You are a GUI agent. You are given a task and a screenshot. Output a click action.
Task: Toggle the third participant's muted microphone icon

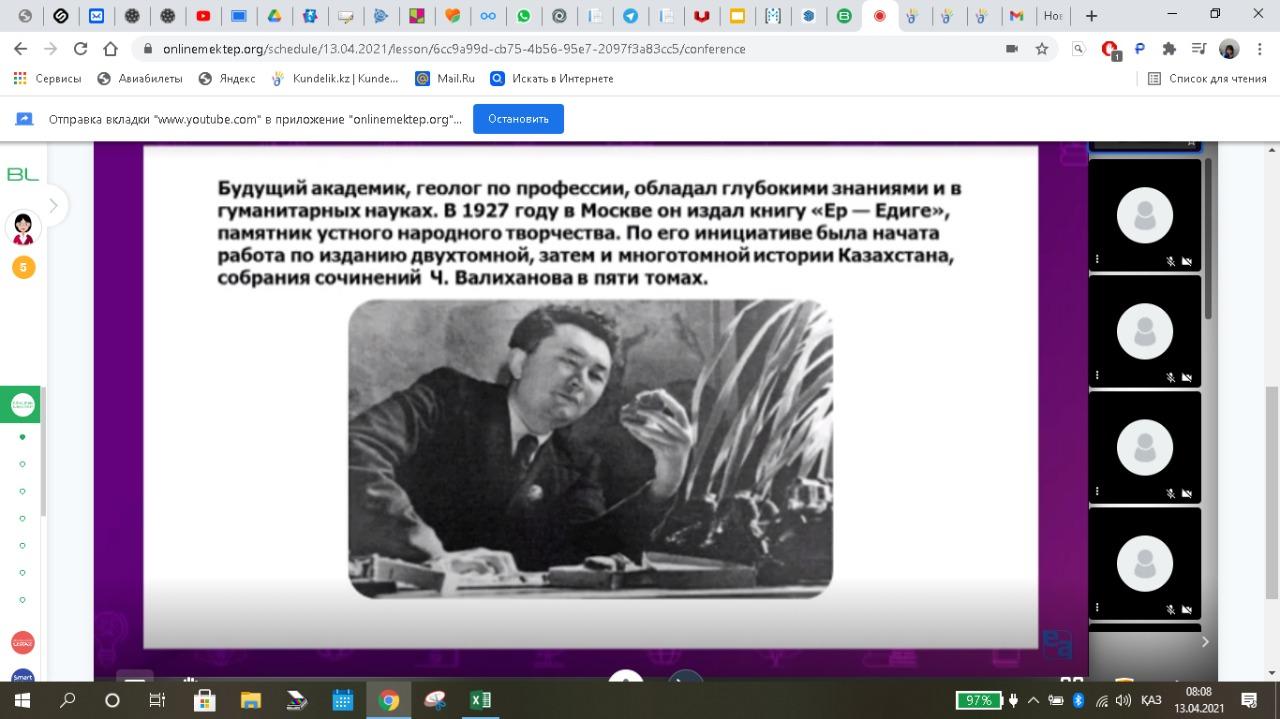click(x=1170, y=493)
